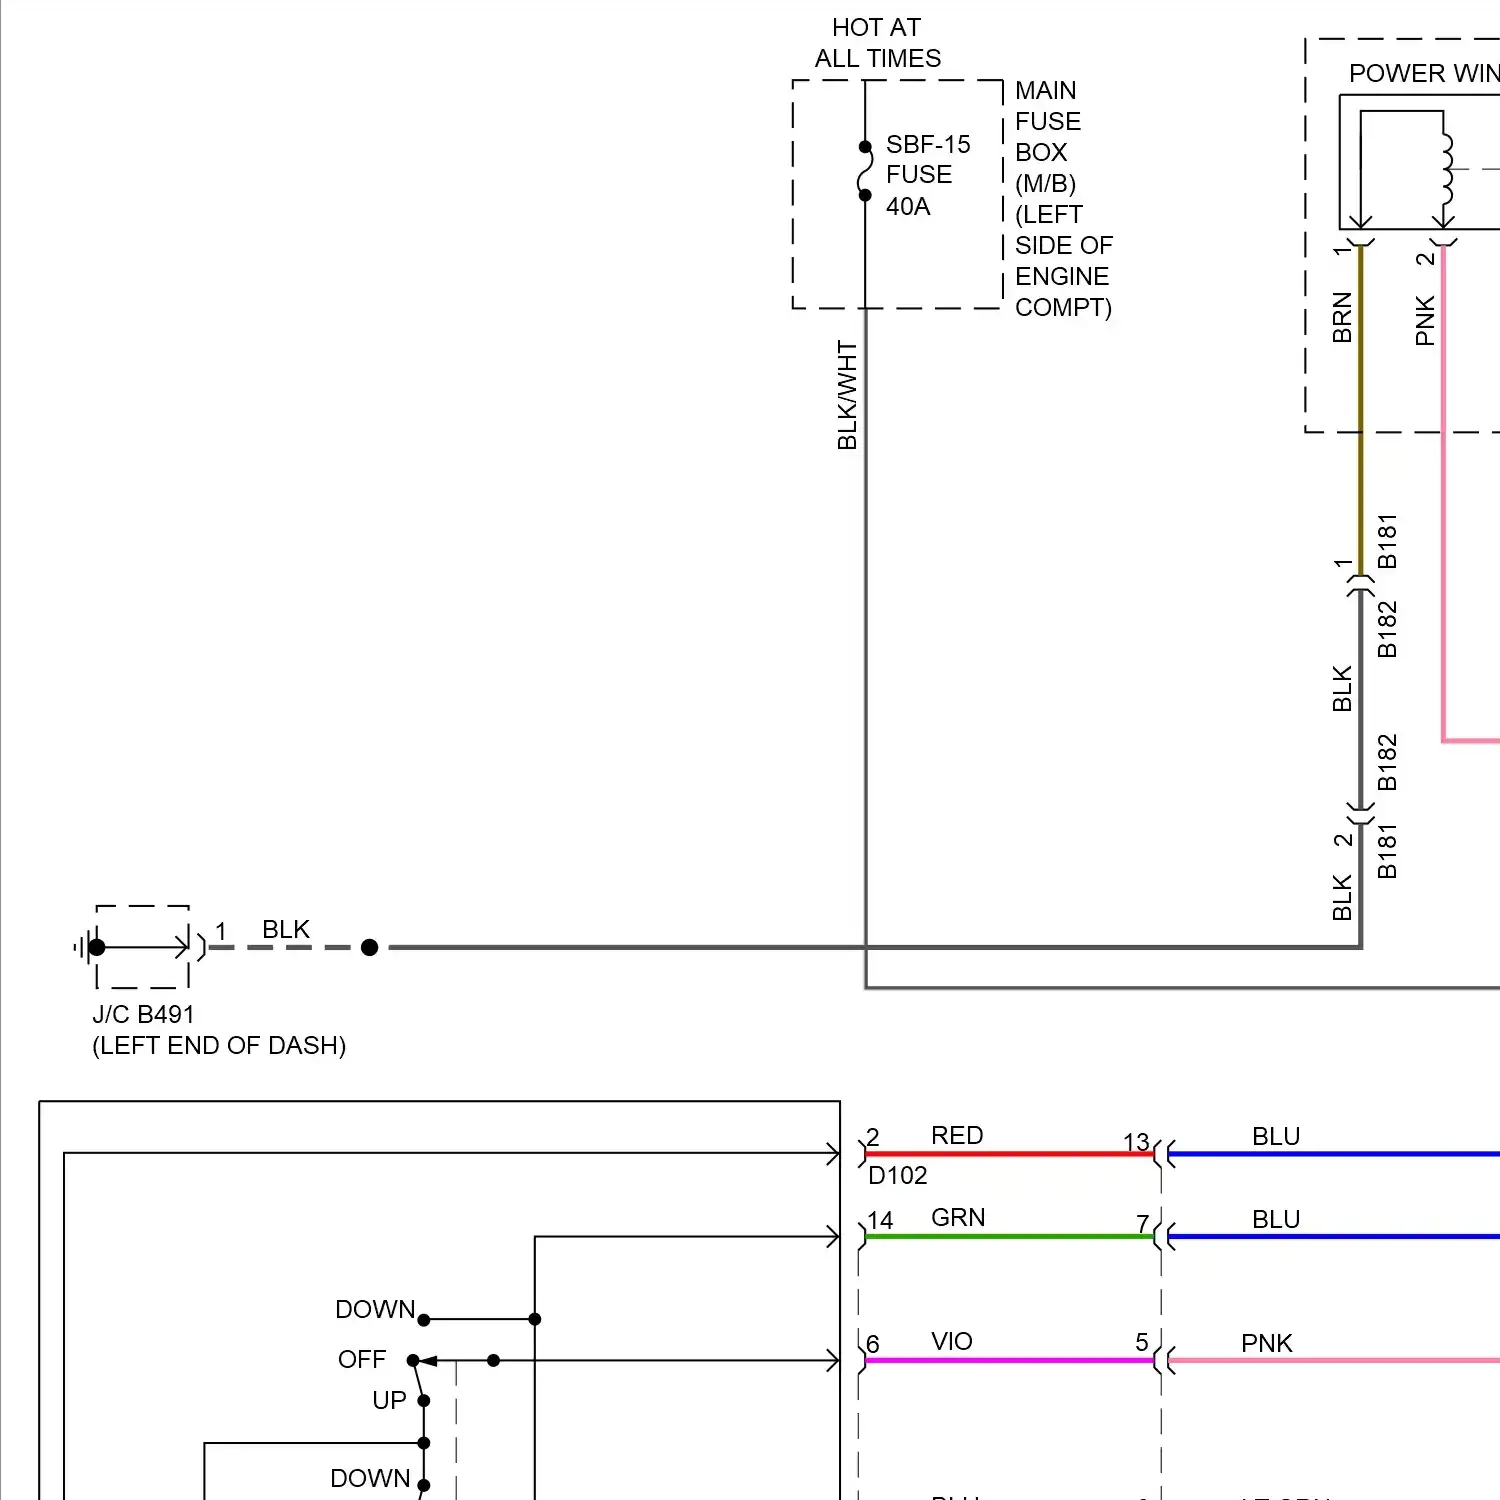Click the ground symbol at J/C B491
The width and height of the screenshot is (1500, 1500).
point(86,946)
